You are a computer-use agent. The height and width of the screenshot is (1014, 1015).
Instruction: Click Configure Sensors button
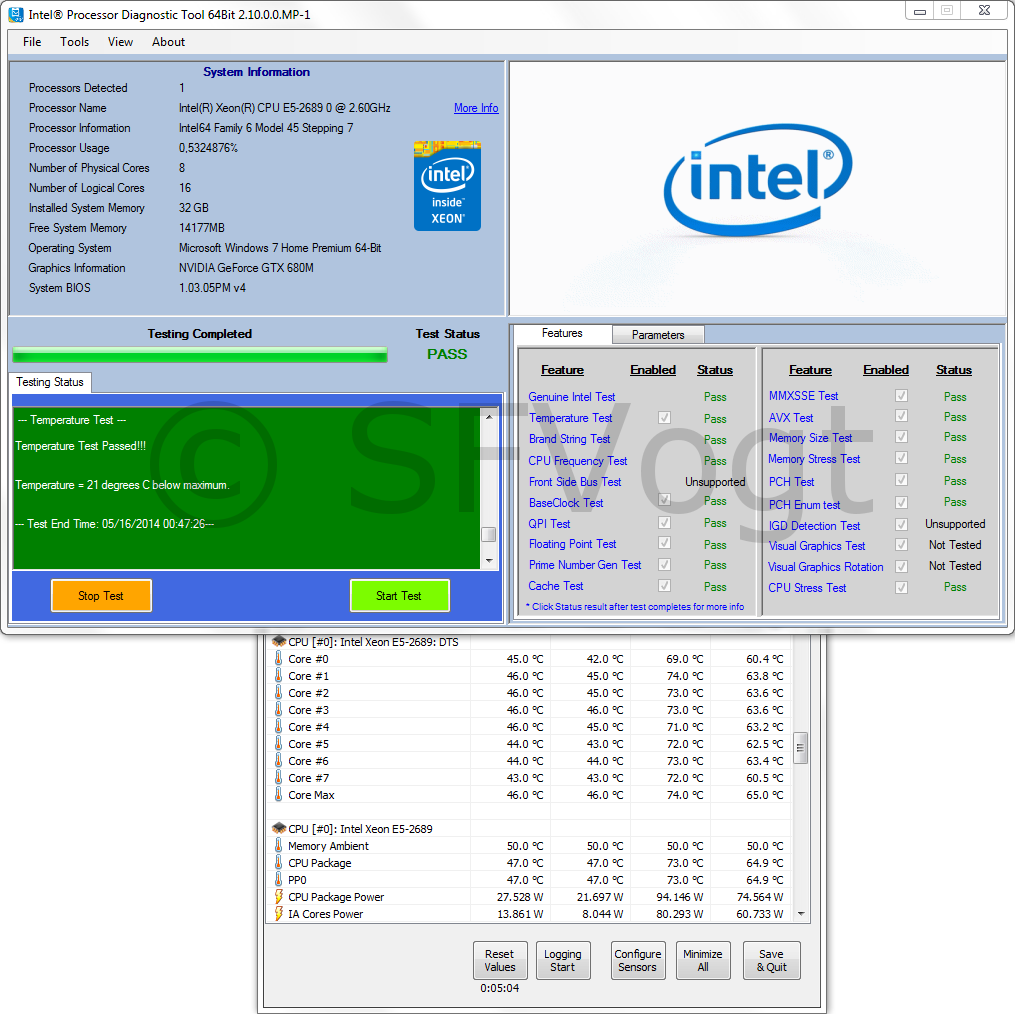tap(638, 960)
